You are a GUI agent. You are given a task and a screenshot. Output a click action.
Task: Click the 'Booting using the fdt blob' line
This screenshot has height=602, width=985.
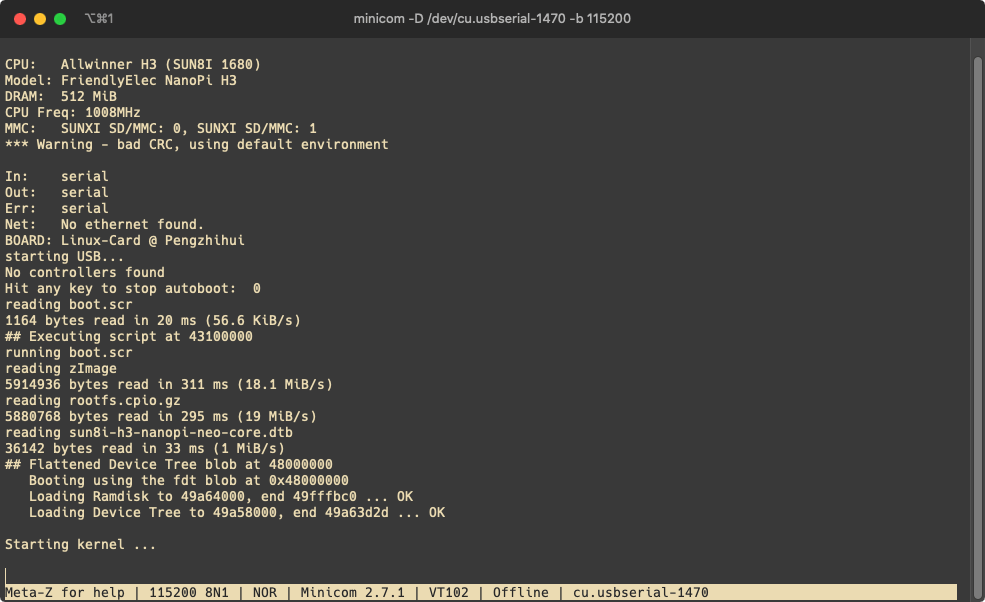(188, 481)
